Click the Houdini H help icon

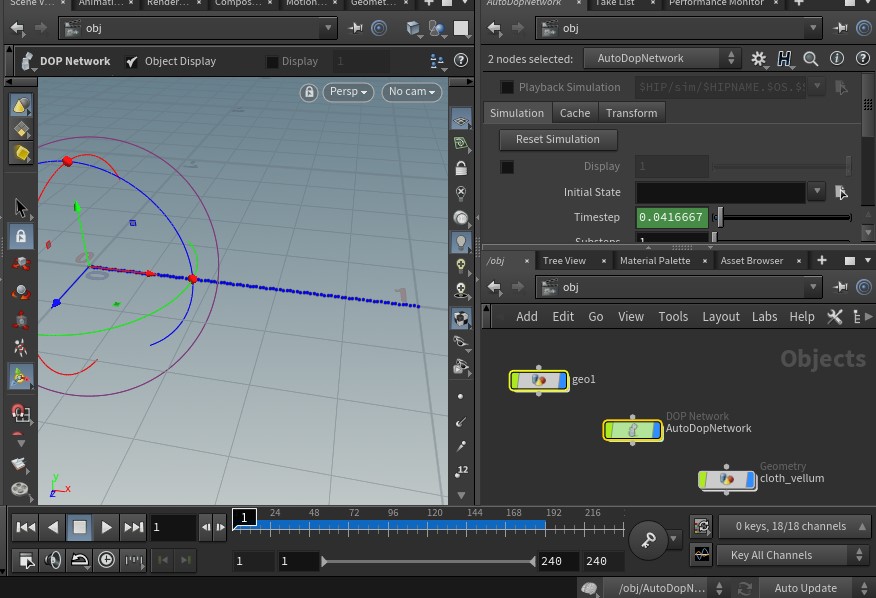[x=784, y=59]
